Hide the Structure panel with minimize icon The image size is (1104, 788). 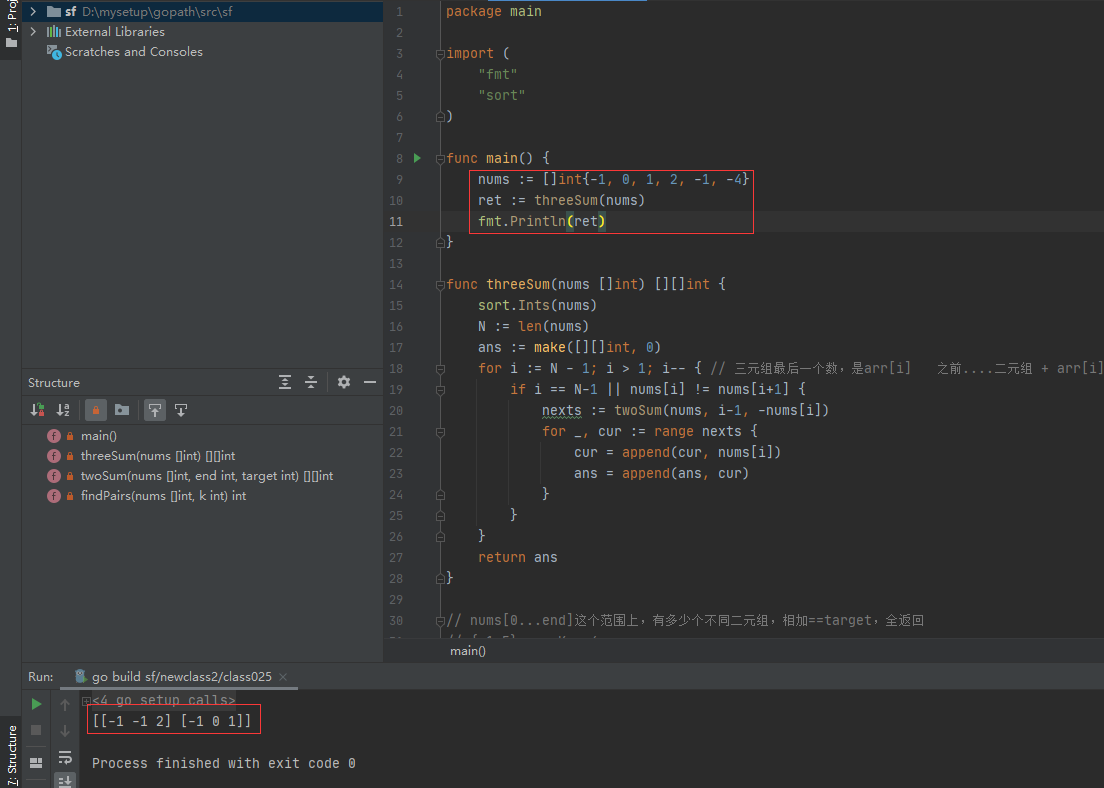coord(370,382)
